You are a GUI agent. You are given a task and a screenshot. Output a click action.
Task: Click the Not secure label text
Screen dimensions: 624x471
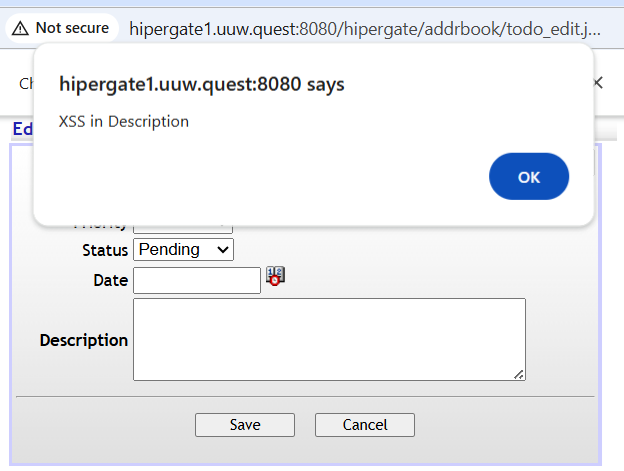[72, 28]
